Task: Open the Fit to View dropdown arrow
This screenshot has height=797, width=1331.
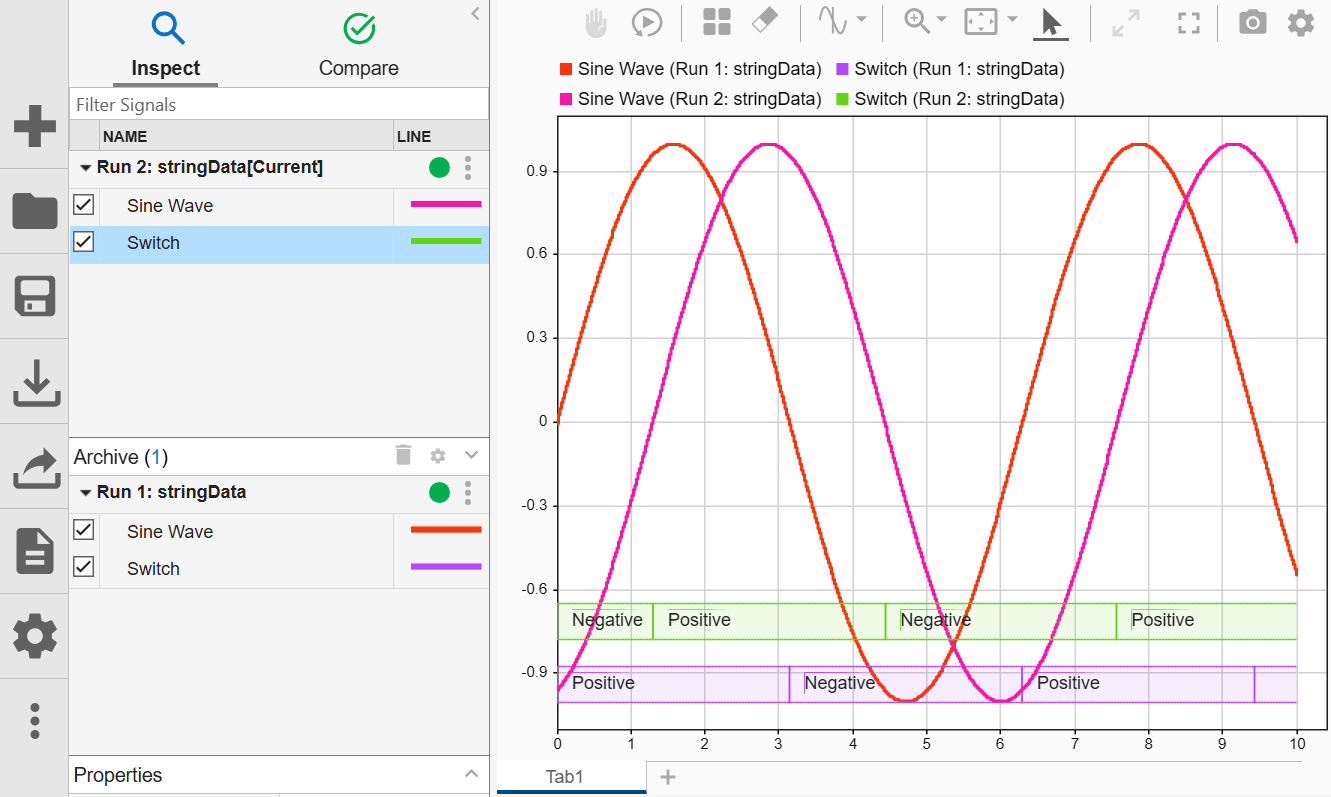Action: click(x=1012, y=20)
